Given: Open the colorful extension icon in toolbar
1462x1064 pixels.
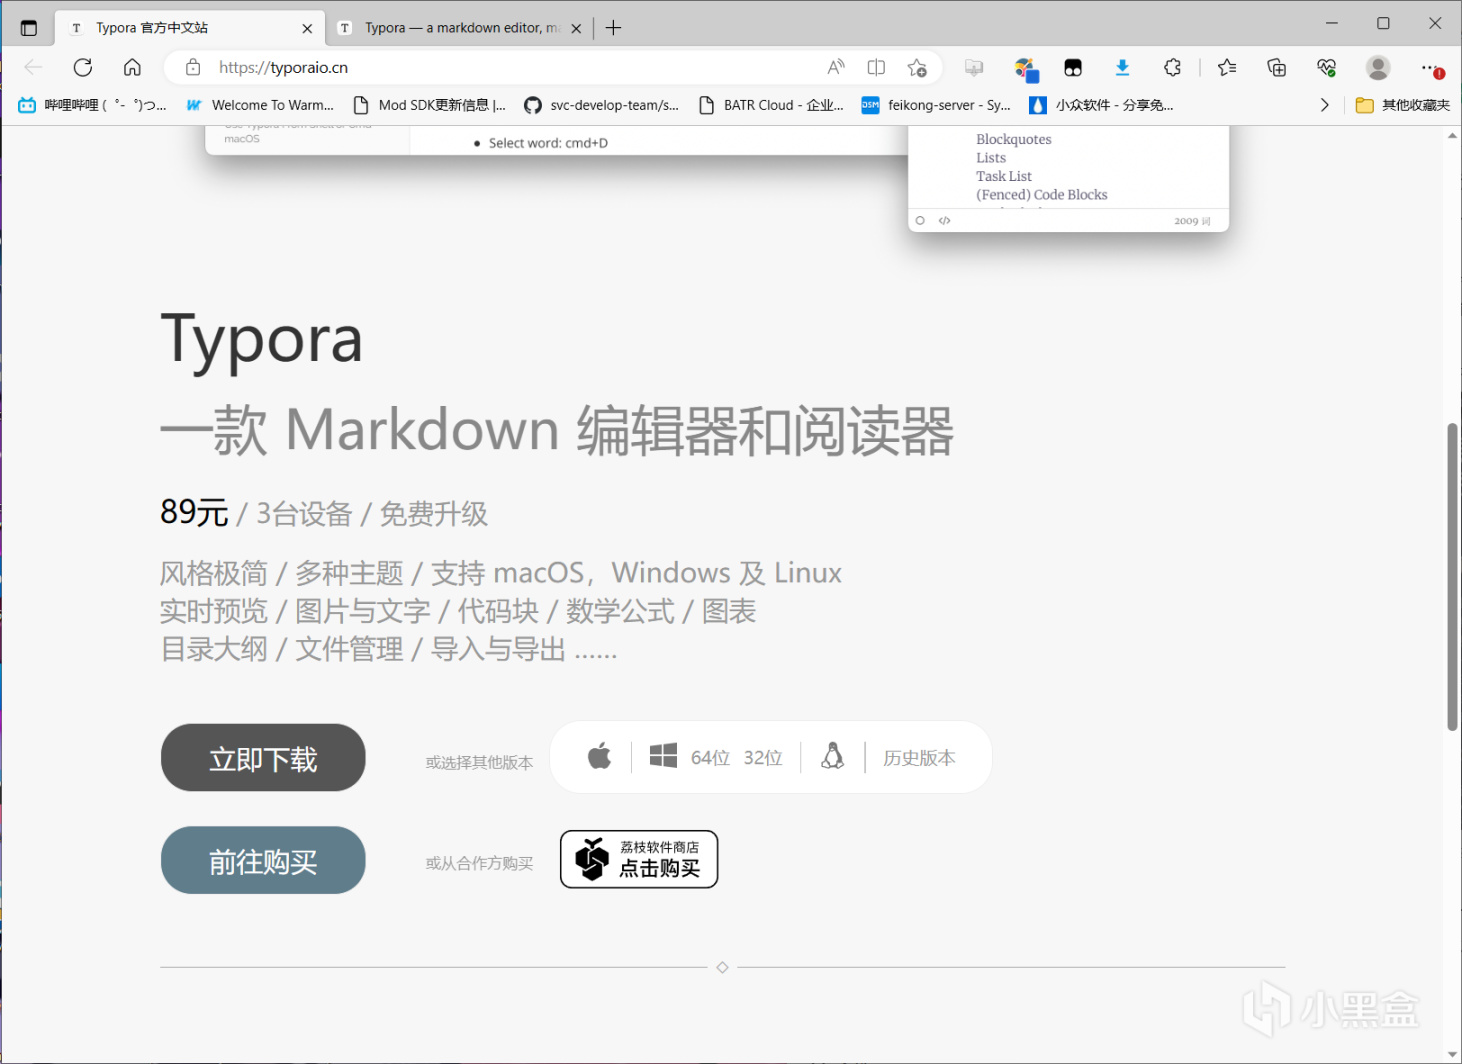Looking at the screenshot, I should (x=1025, y=68).
